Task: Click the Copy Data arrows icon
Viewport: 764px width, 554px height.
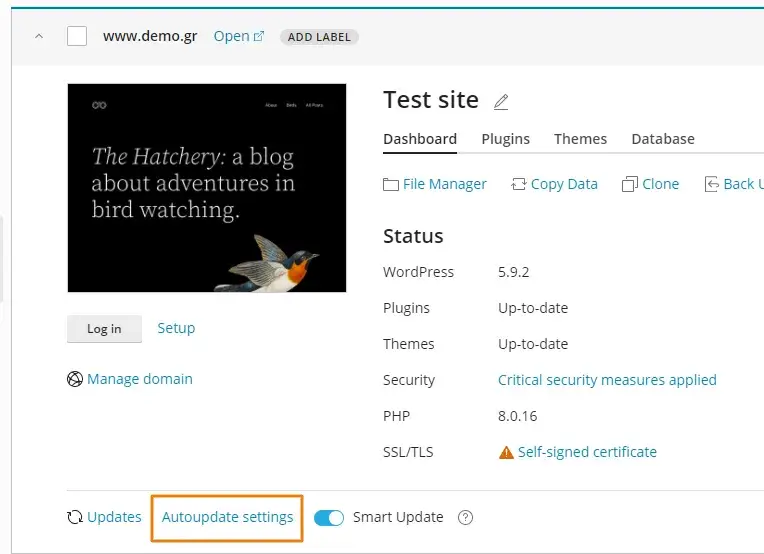Action: (x=518, y=184)
